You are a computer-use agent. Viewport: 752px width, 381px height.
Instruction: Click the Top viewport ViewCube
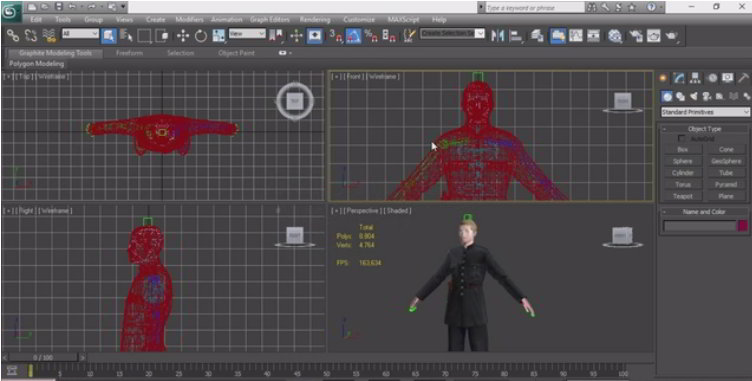point(294,101)
